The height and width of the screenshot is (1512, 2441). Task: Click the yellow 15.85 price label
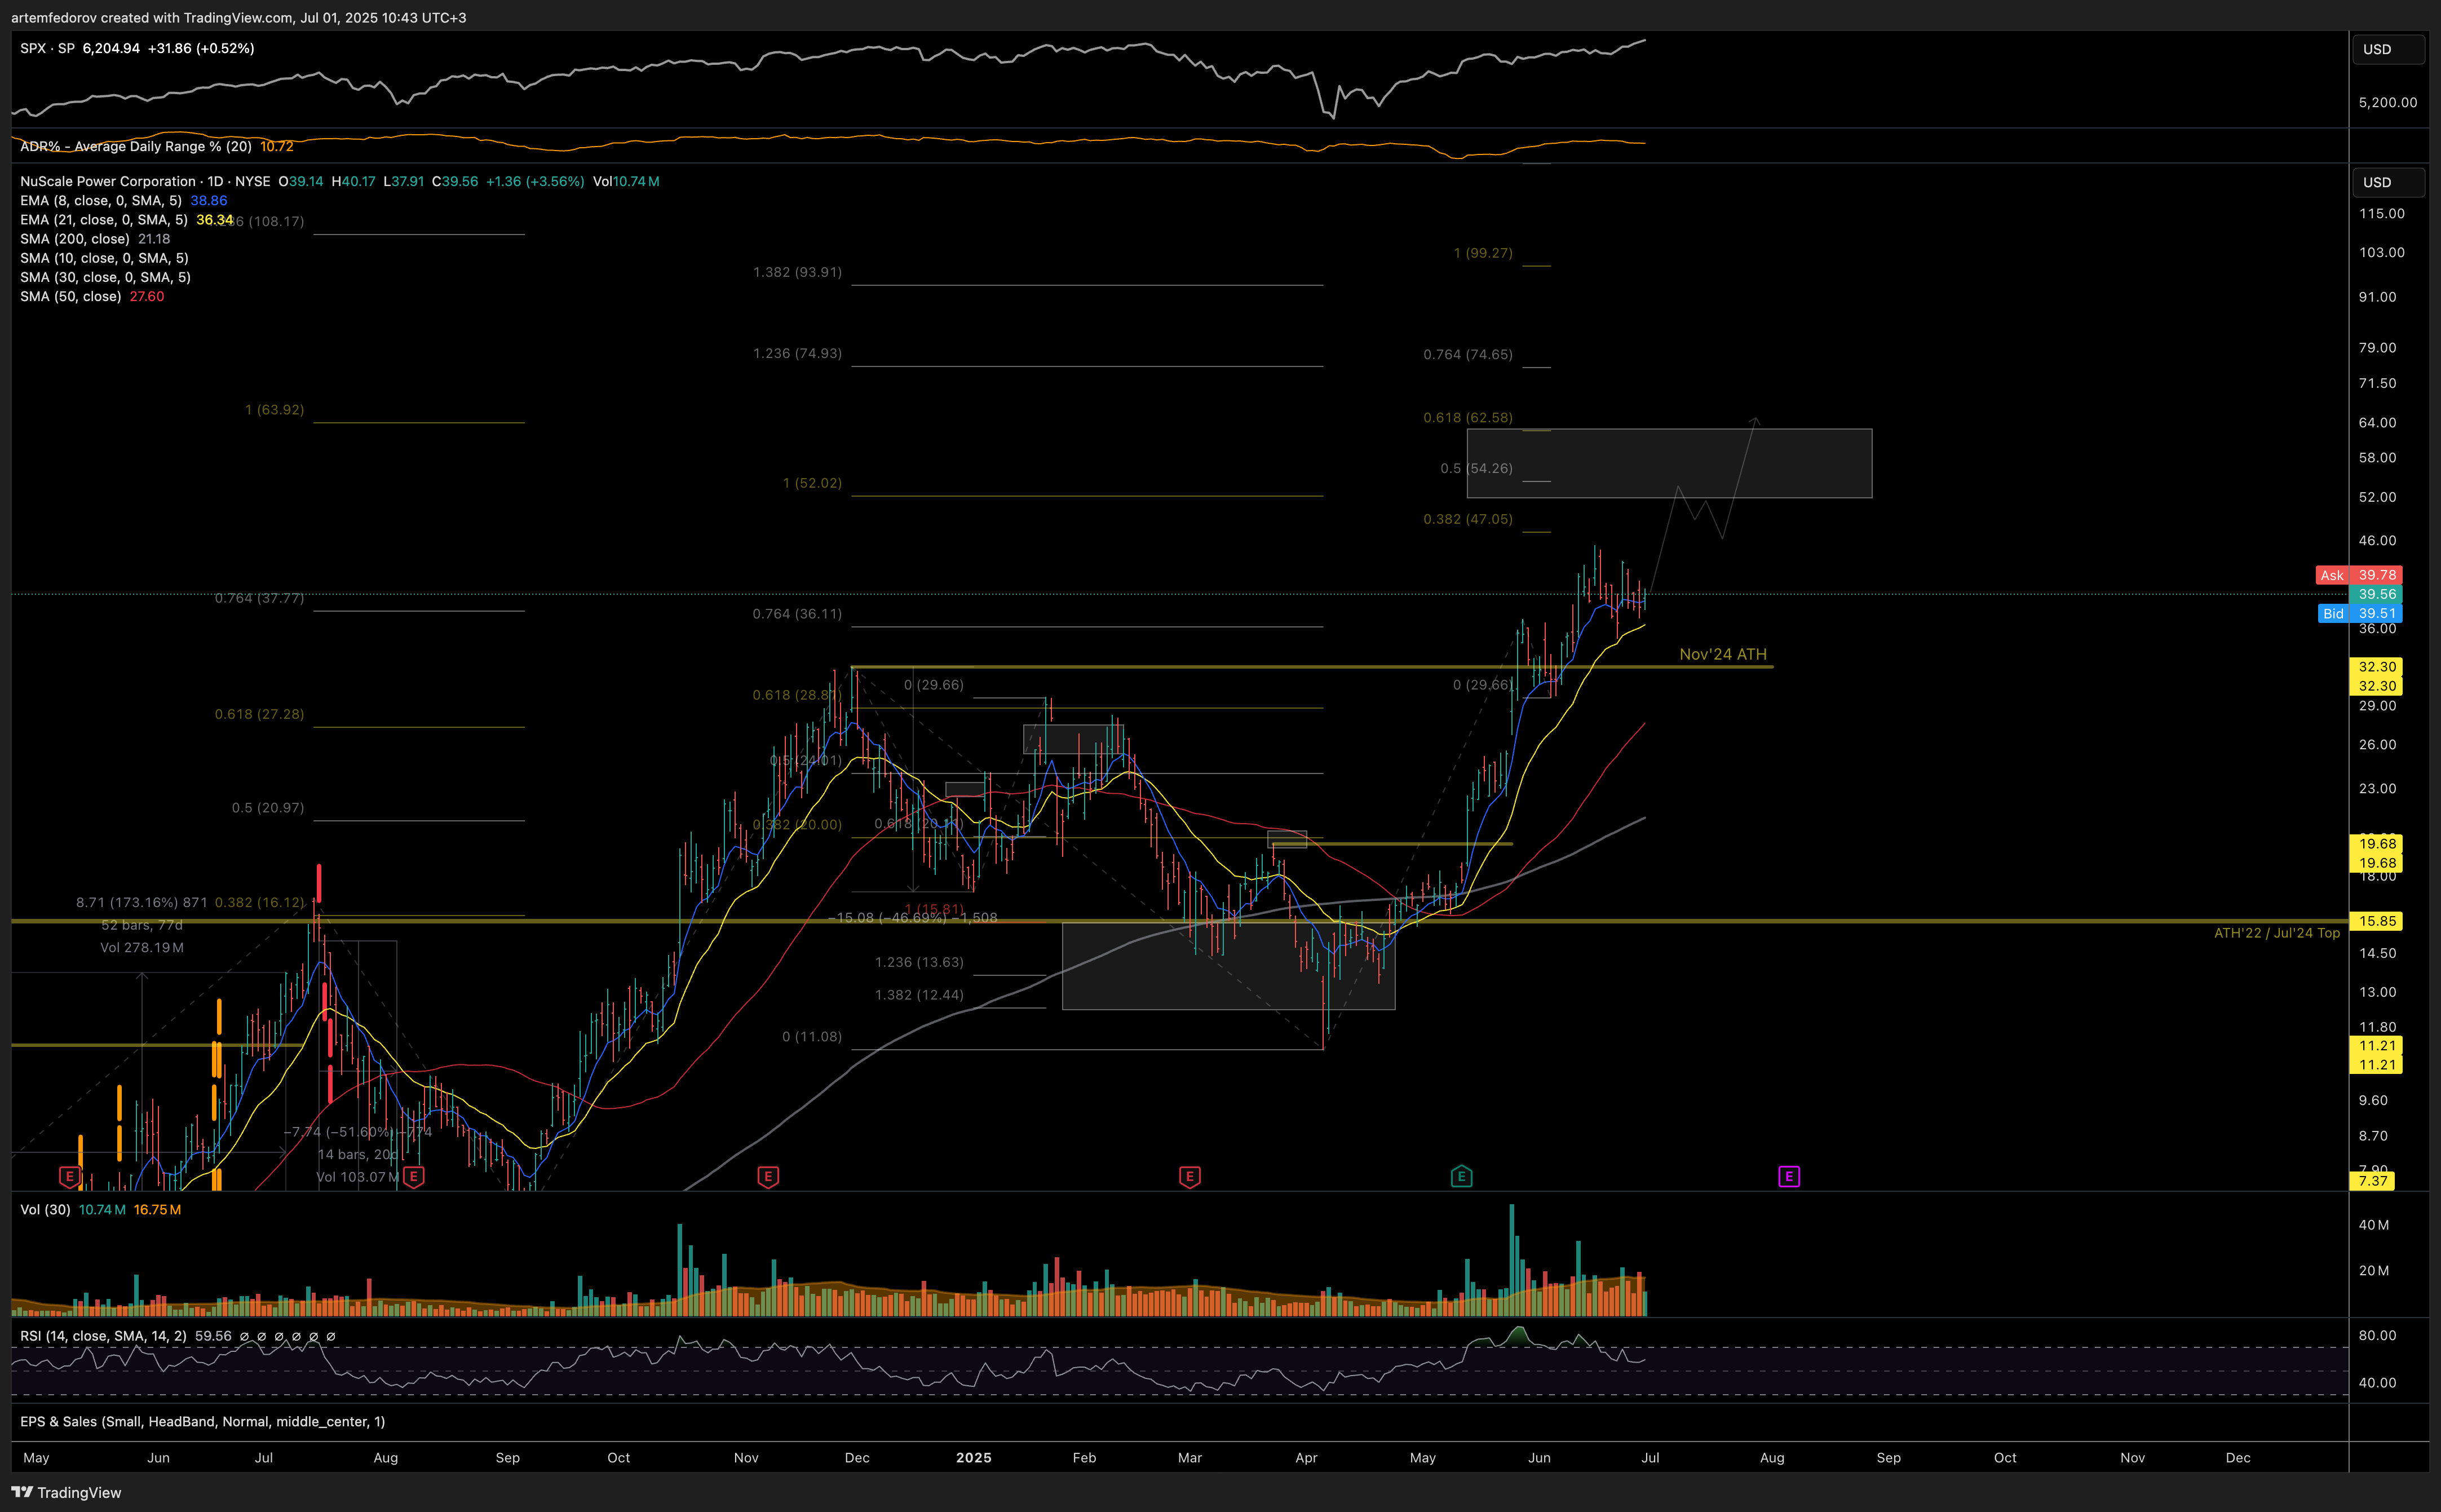2375,921
